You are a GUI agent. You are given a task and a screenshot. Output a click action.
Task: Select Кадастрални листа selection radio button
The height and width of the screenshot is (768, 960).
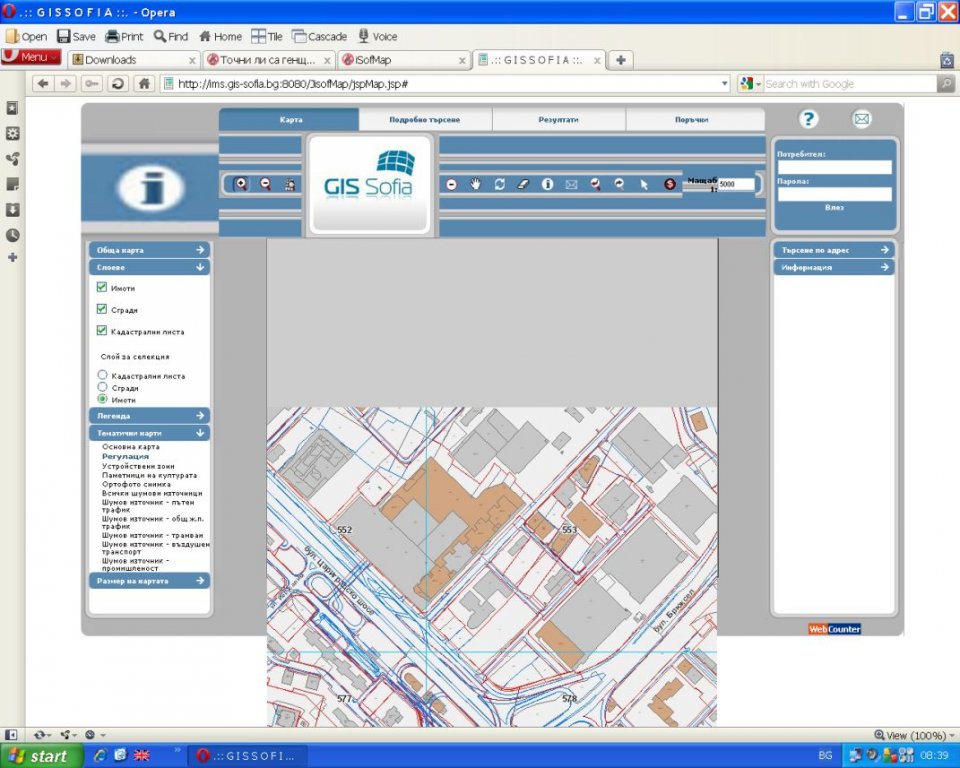coord(102,375)
